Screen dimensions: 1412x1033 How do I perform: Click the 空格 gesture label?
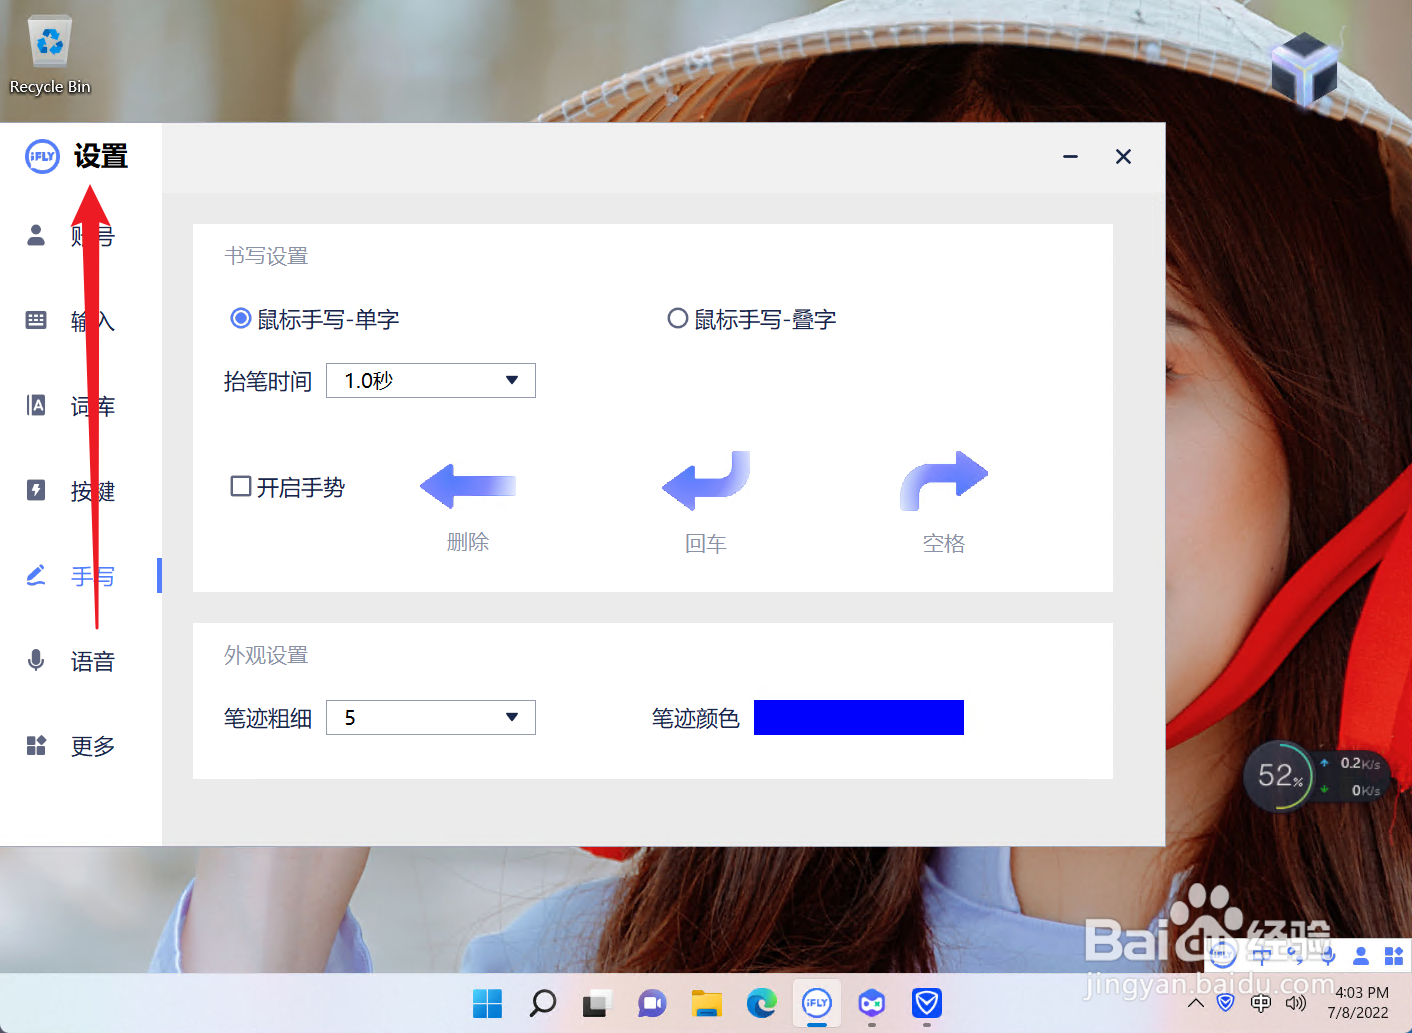[x=943, y=543]
